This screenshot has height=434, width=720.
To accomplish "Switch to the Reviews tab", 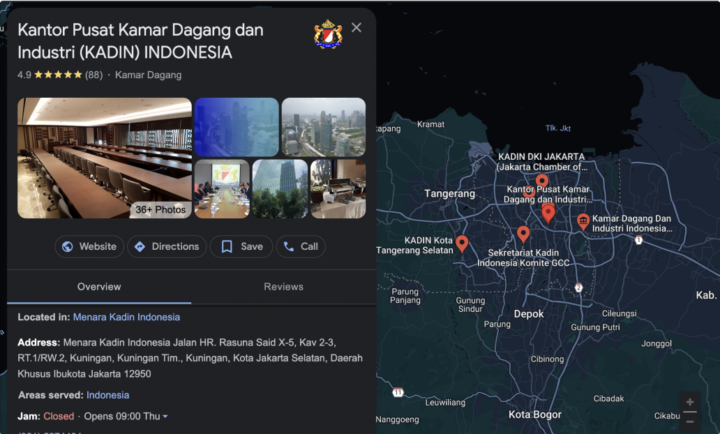I will (x=283, y=287).
